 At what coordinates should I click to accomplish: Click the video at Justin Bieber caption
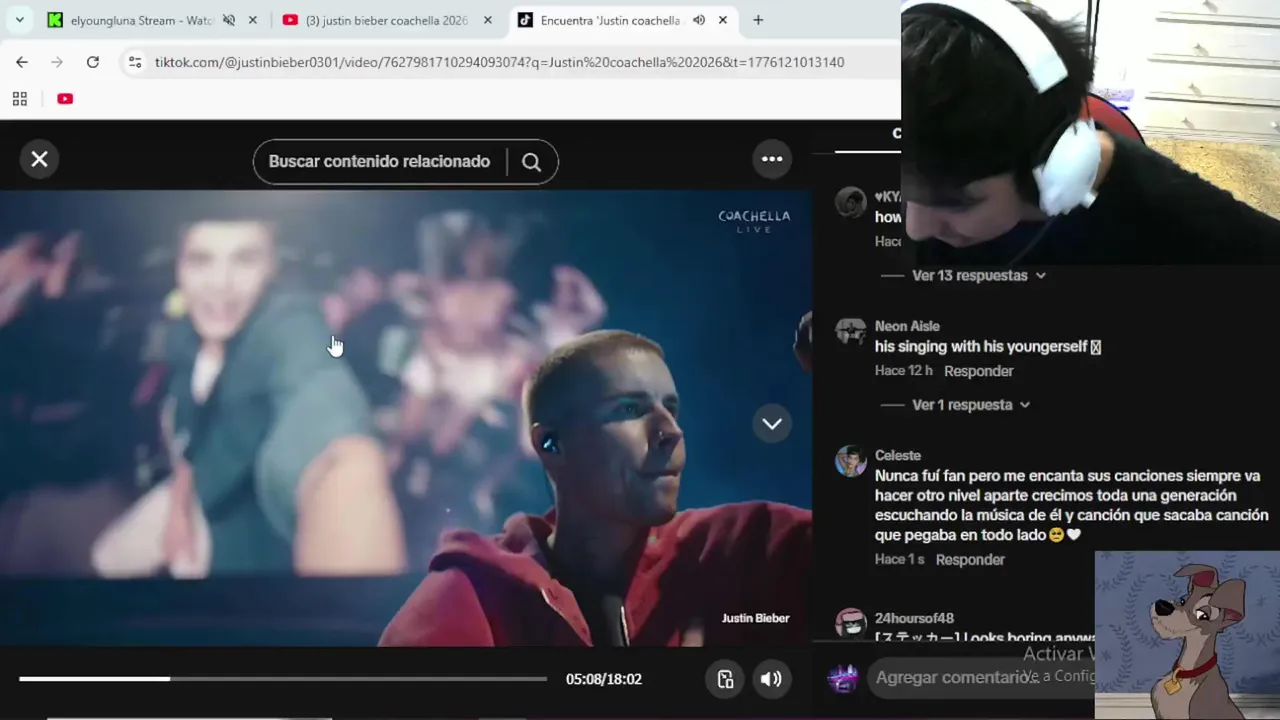click(755, 618)
